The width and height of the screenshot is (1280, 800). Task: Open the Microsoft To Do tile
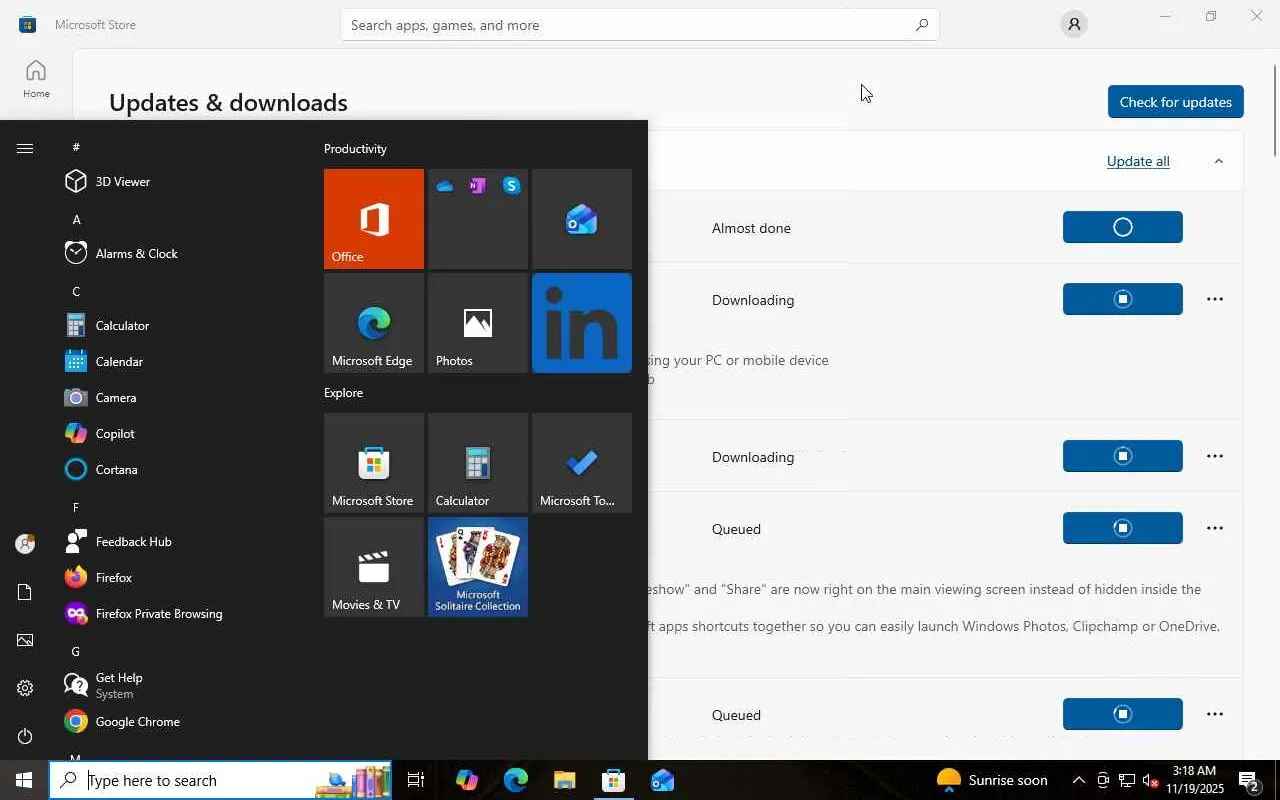pyautogui.click(x=582, y=463)
